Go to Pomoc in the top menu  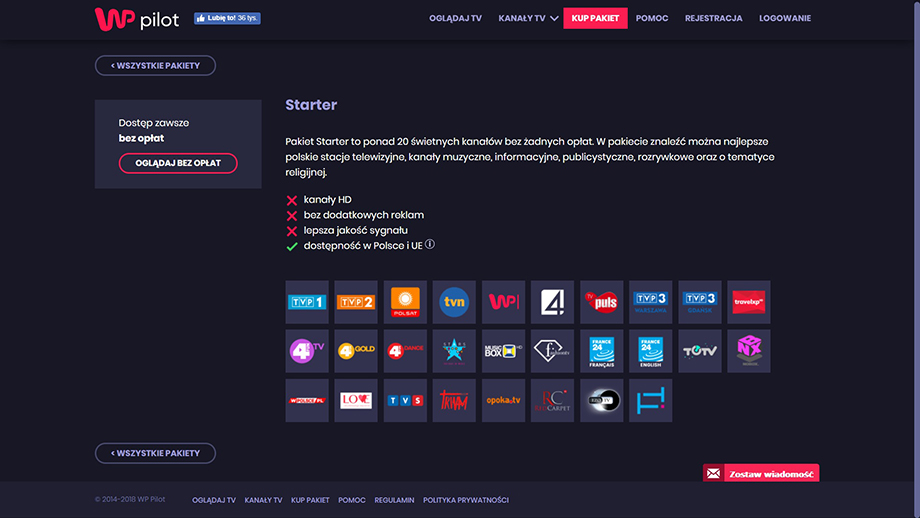pos(652,18)
